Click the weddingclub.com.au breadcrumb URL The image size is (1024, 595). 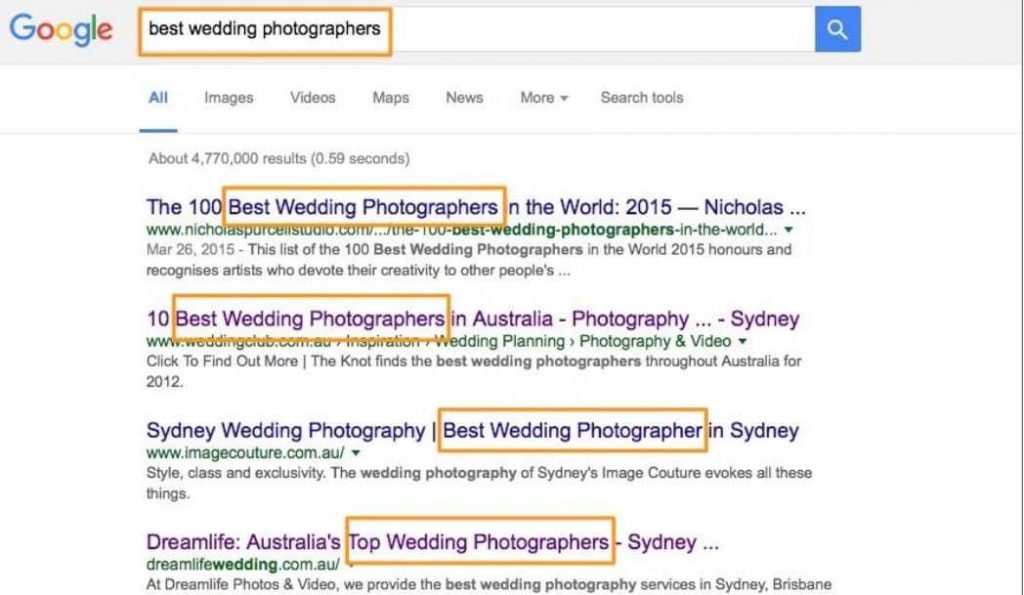click(x=438, y=342)
